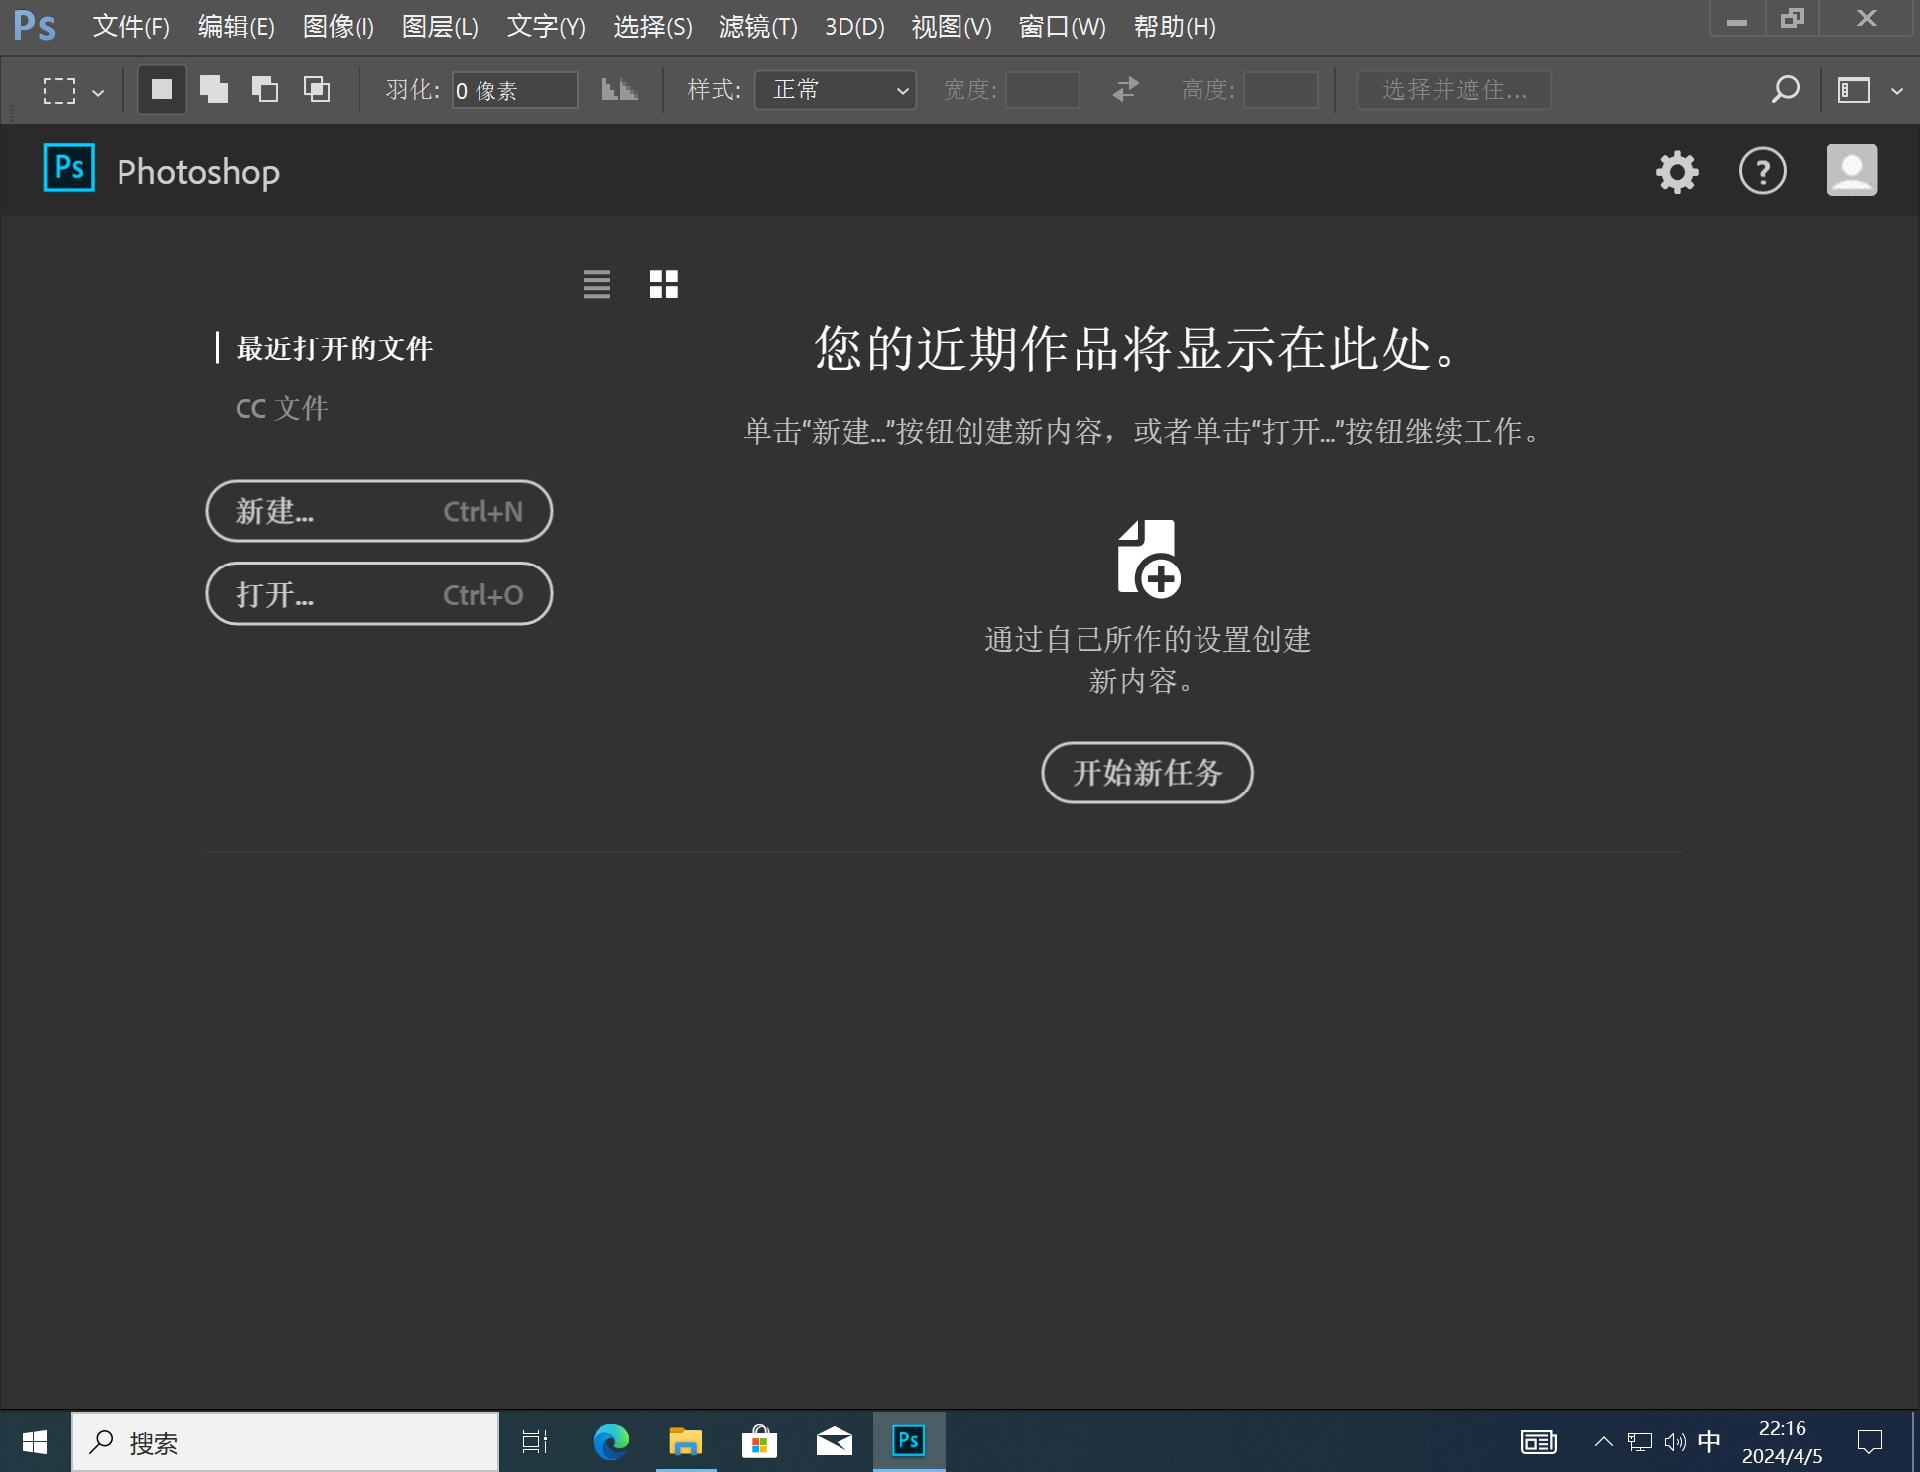Toggle the Chinese IME indicator (中)
This screenshot has height=1472, width=1920.
[x=1710, y=1442]
